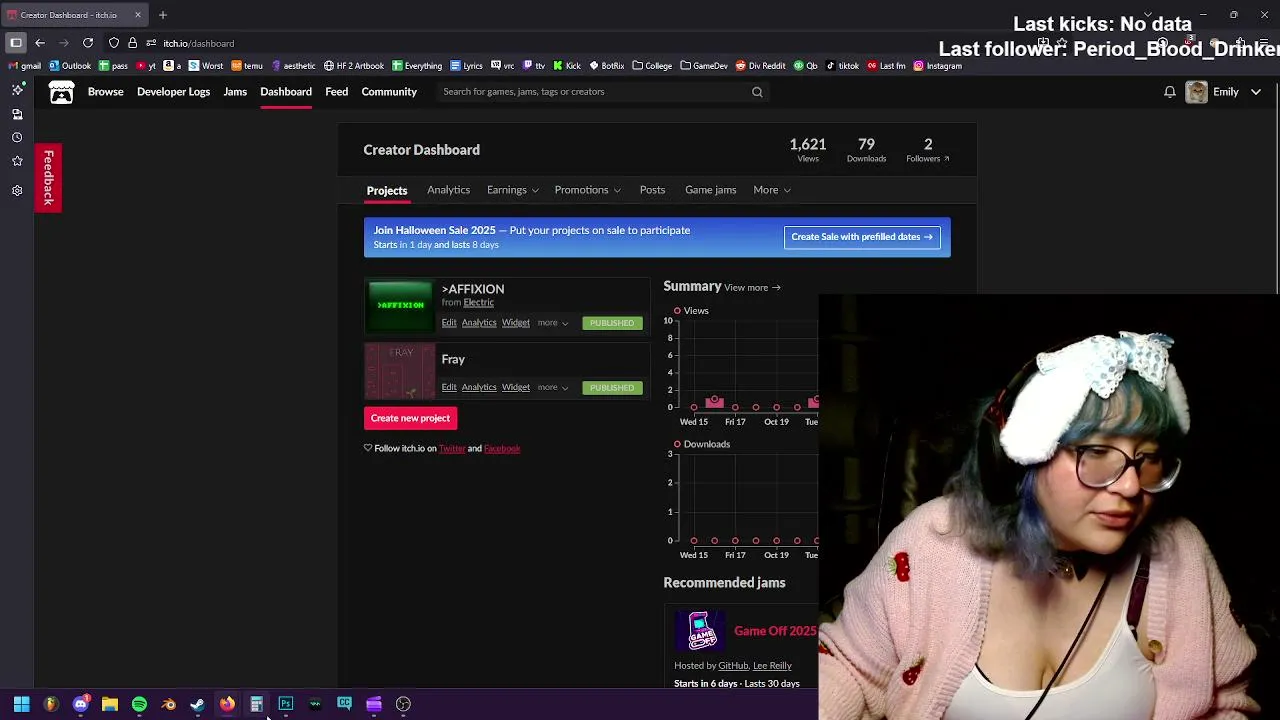Screen dimensions: 1280x720
Task: Open the Firefox sidebar toggle icon
Action: 16,43
